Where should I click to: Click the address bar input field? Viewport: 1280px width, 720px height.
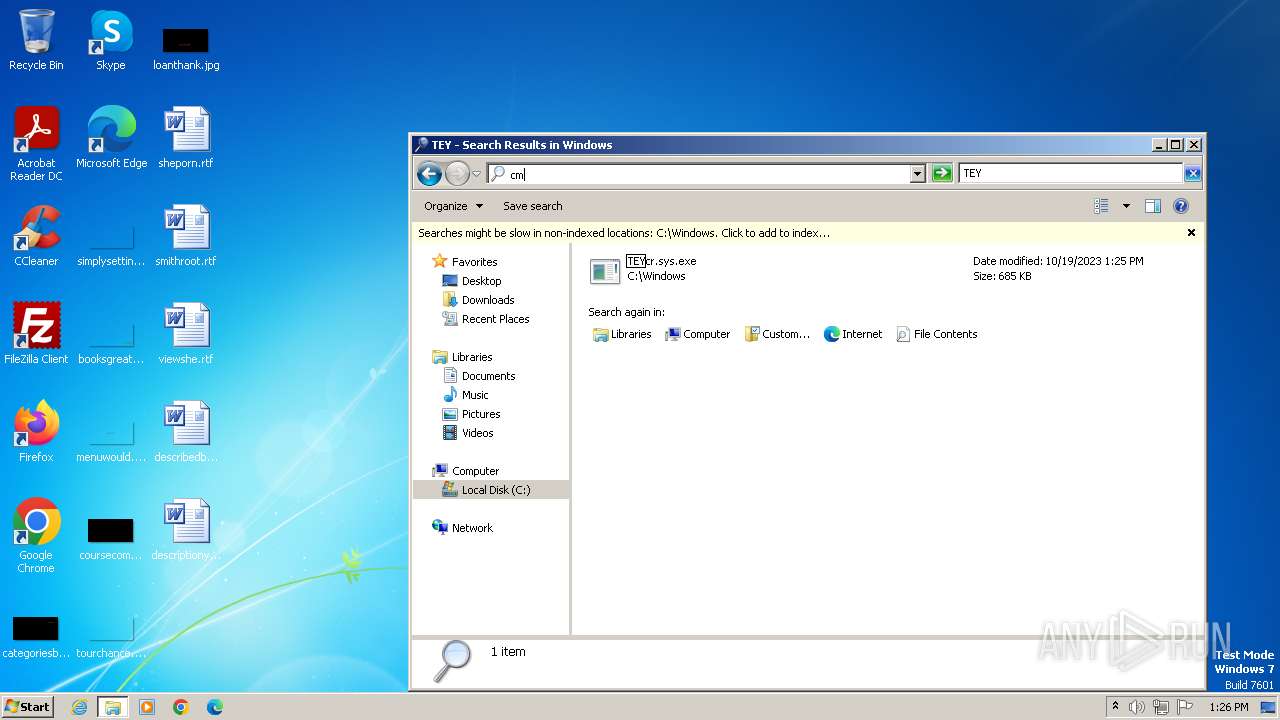tap(700, 174)
